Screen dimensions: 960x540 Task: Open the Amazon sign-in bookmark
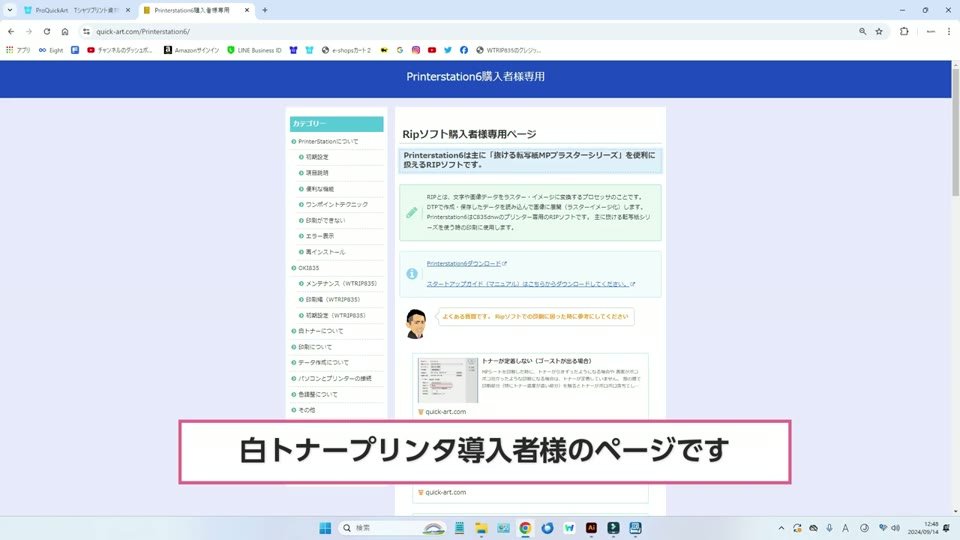point(191,50)
